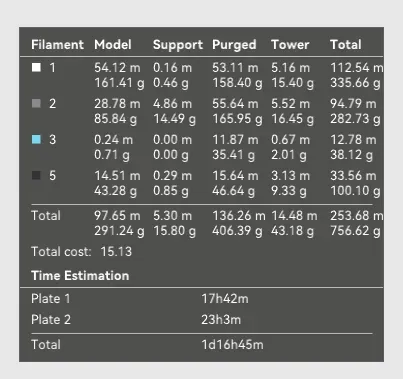Select total weight 335.66 g
Screen dimensions: 403x379
click(355, 83)
